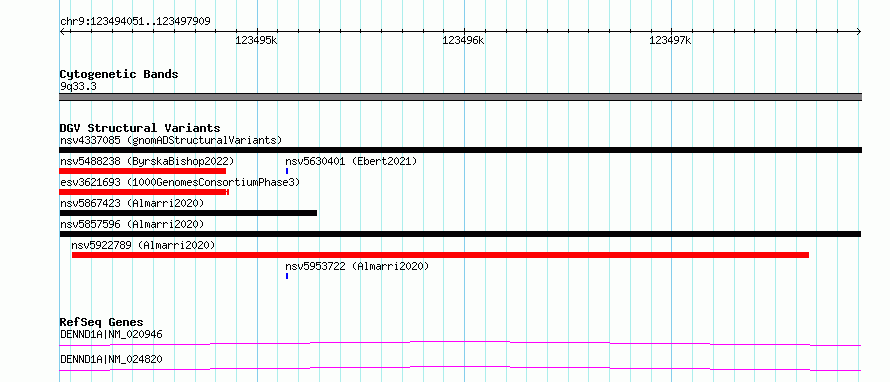
Task: Click the 9q33.3 band label
Action: [78, 87]
